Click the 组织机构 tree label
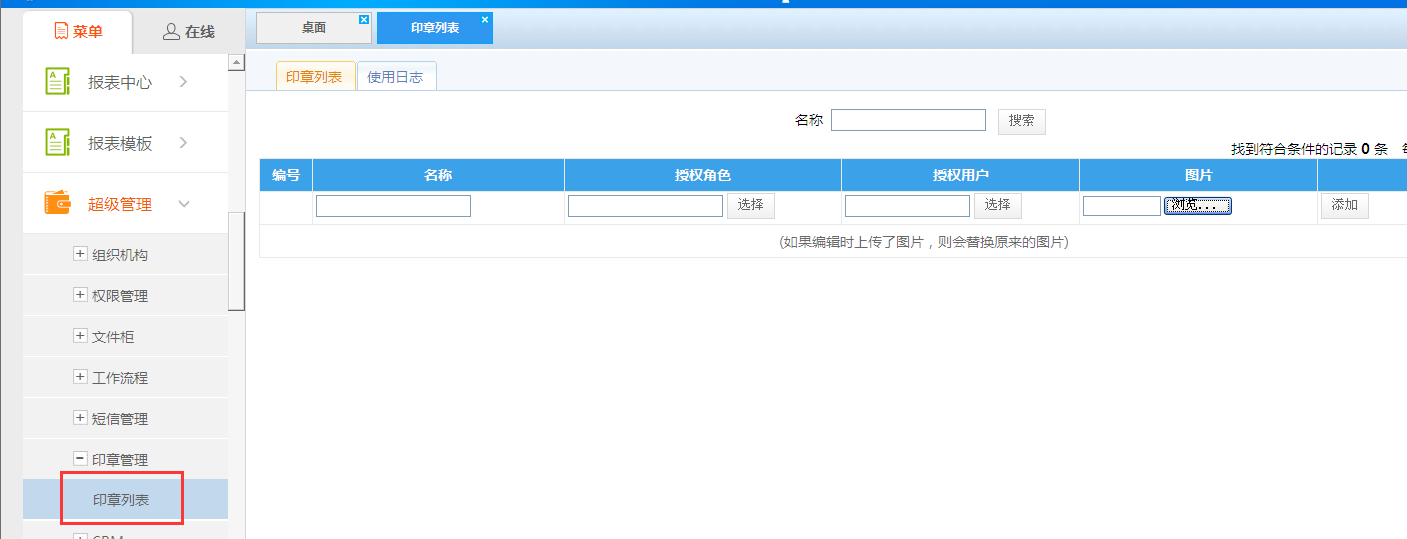The width and height of the screenshot is (1407, 539). coord(120,255)
